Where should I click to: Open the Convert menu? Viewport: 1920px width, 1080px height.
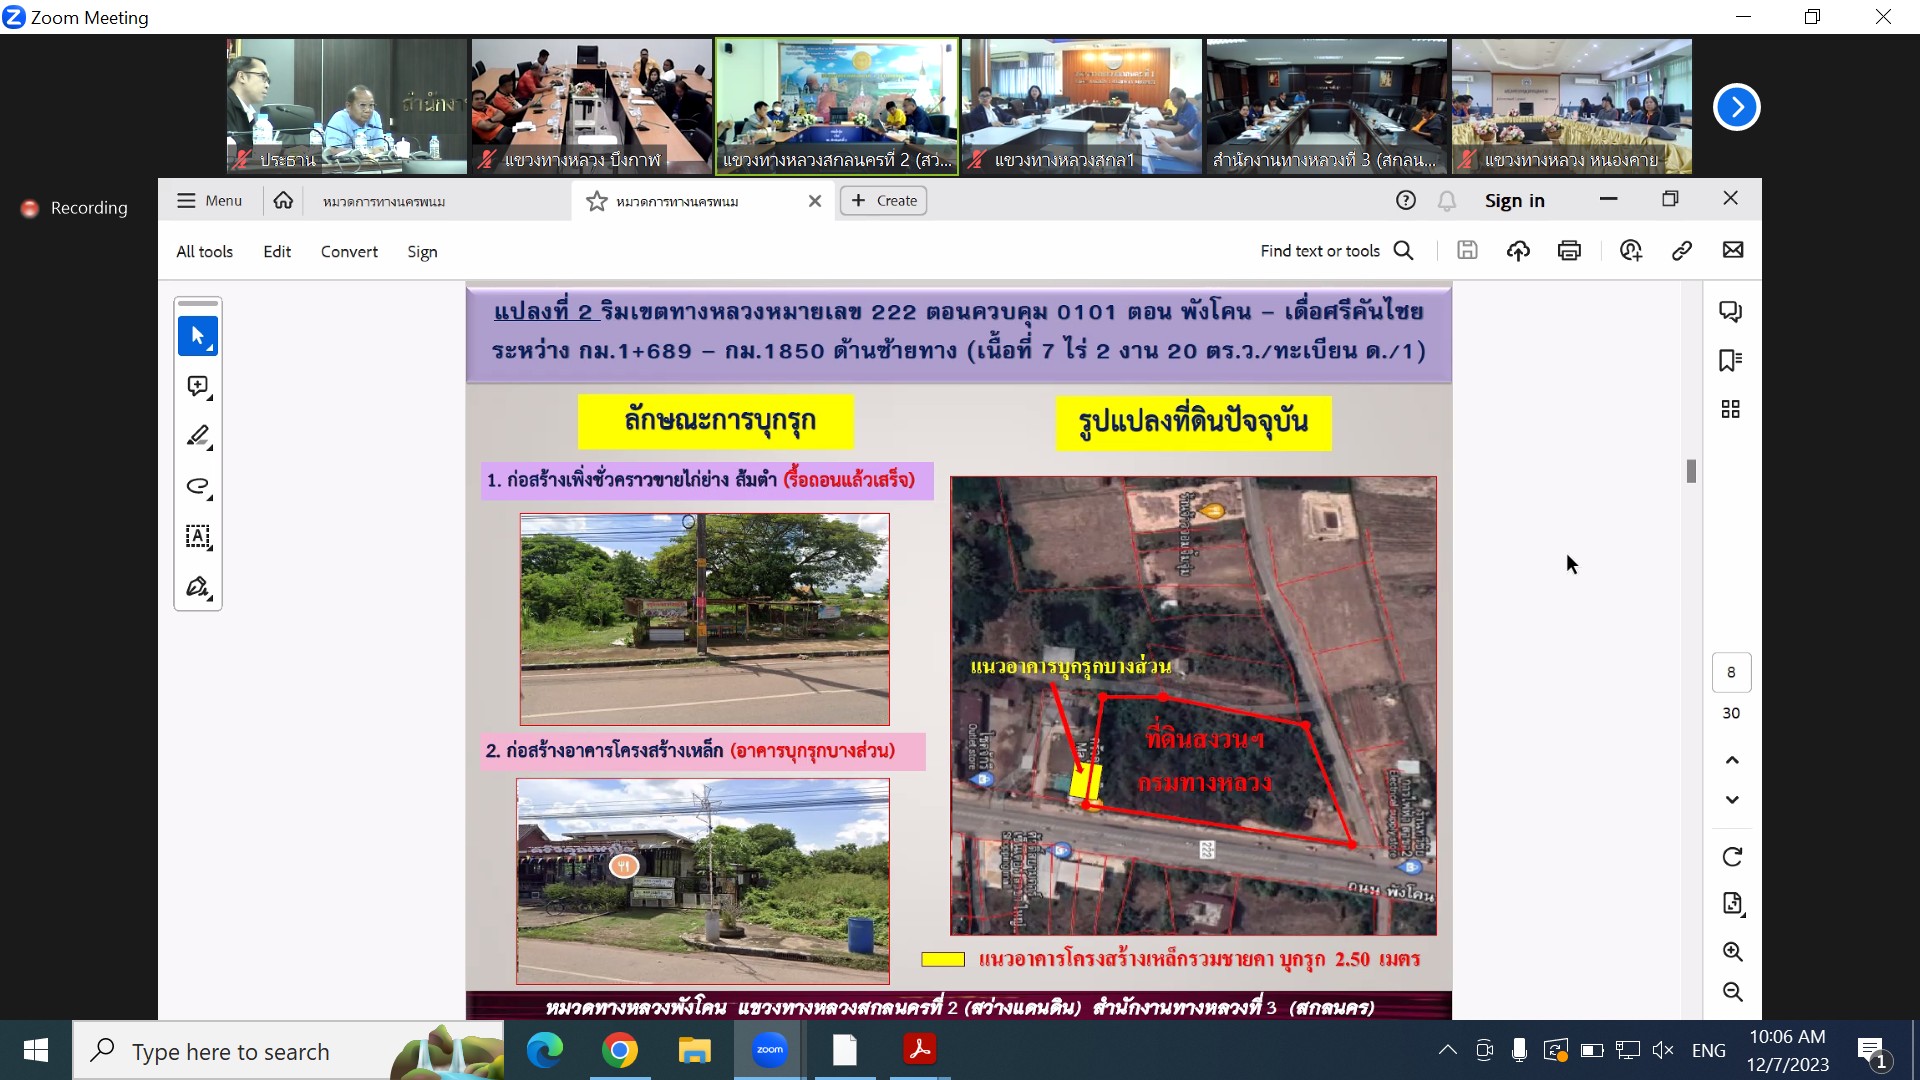pyautogui.click(x=349, y=252)
